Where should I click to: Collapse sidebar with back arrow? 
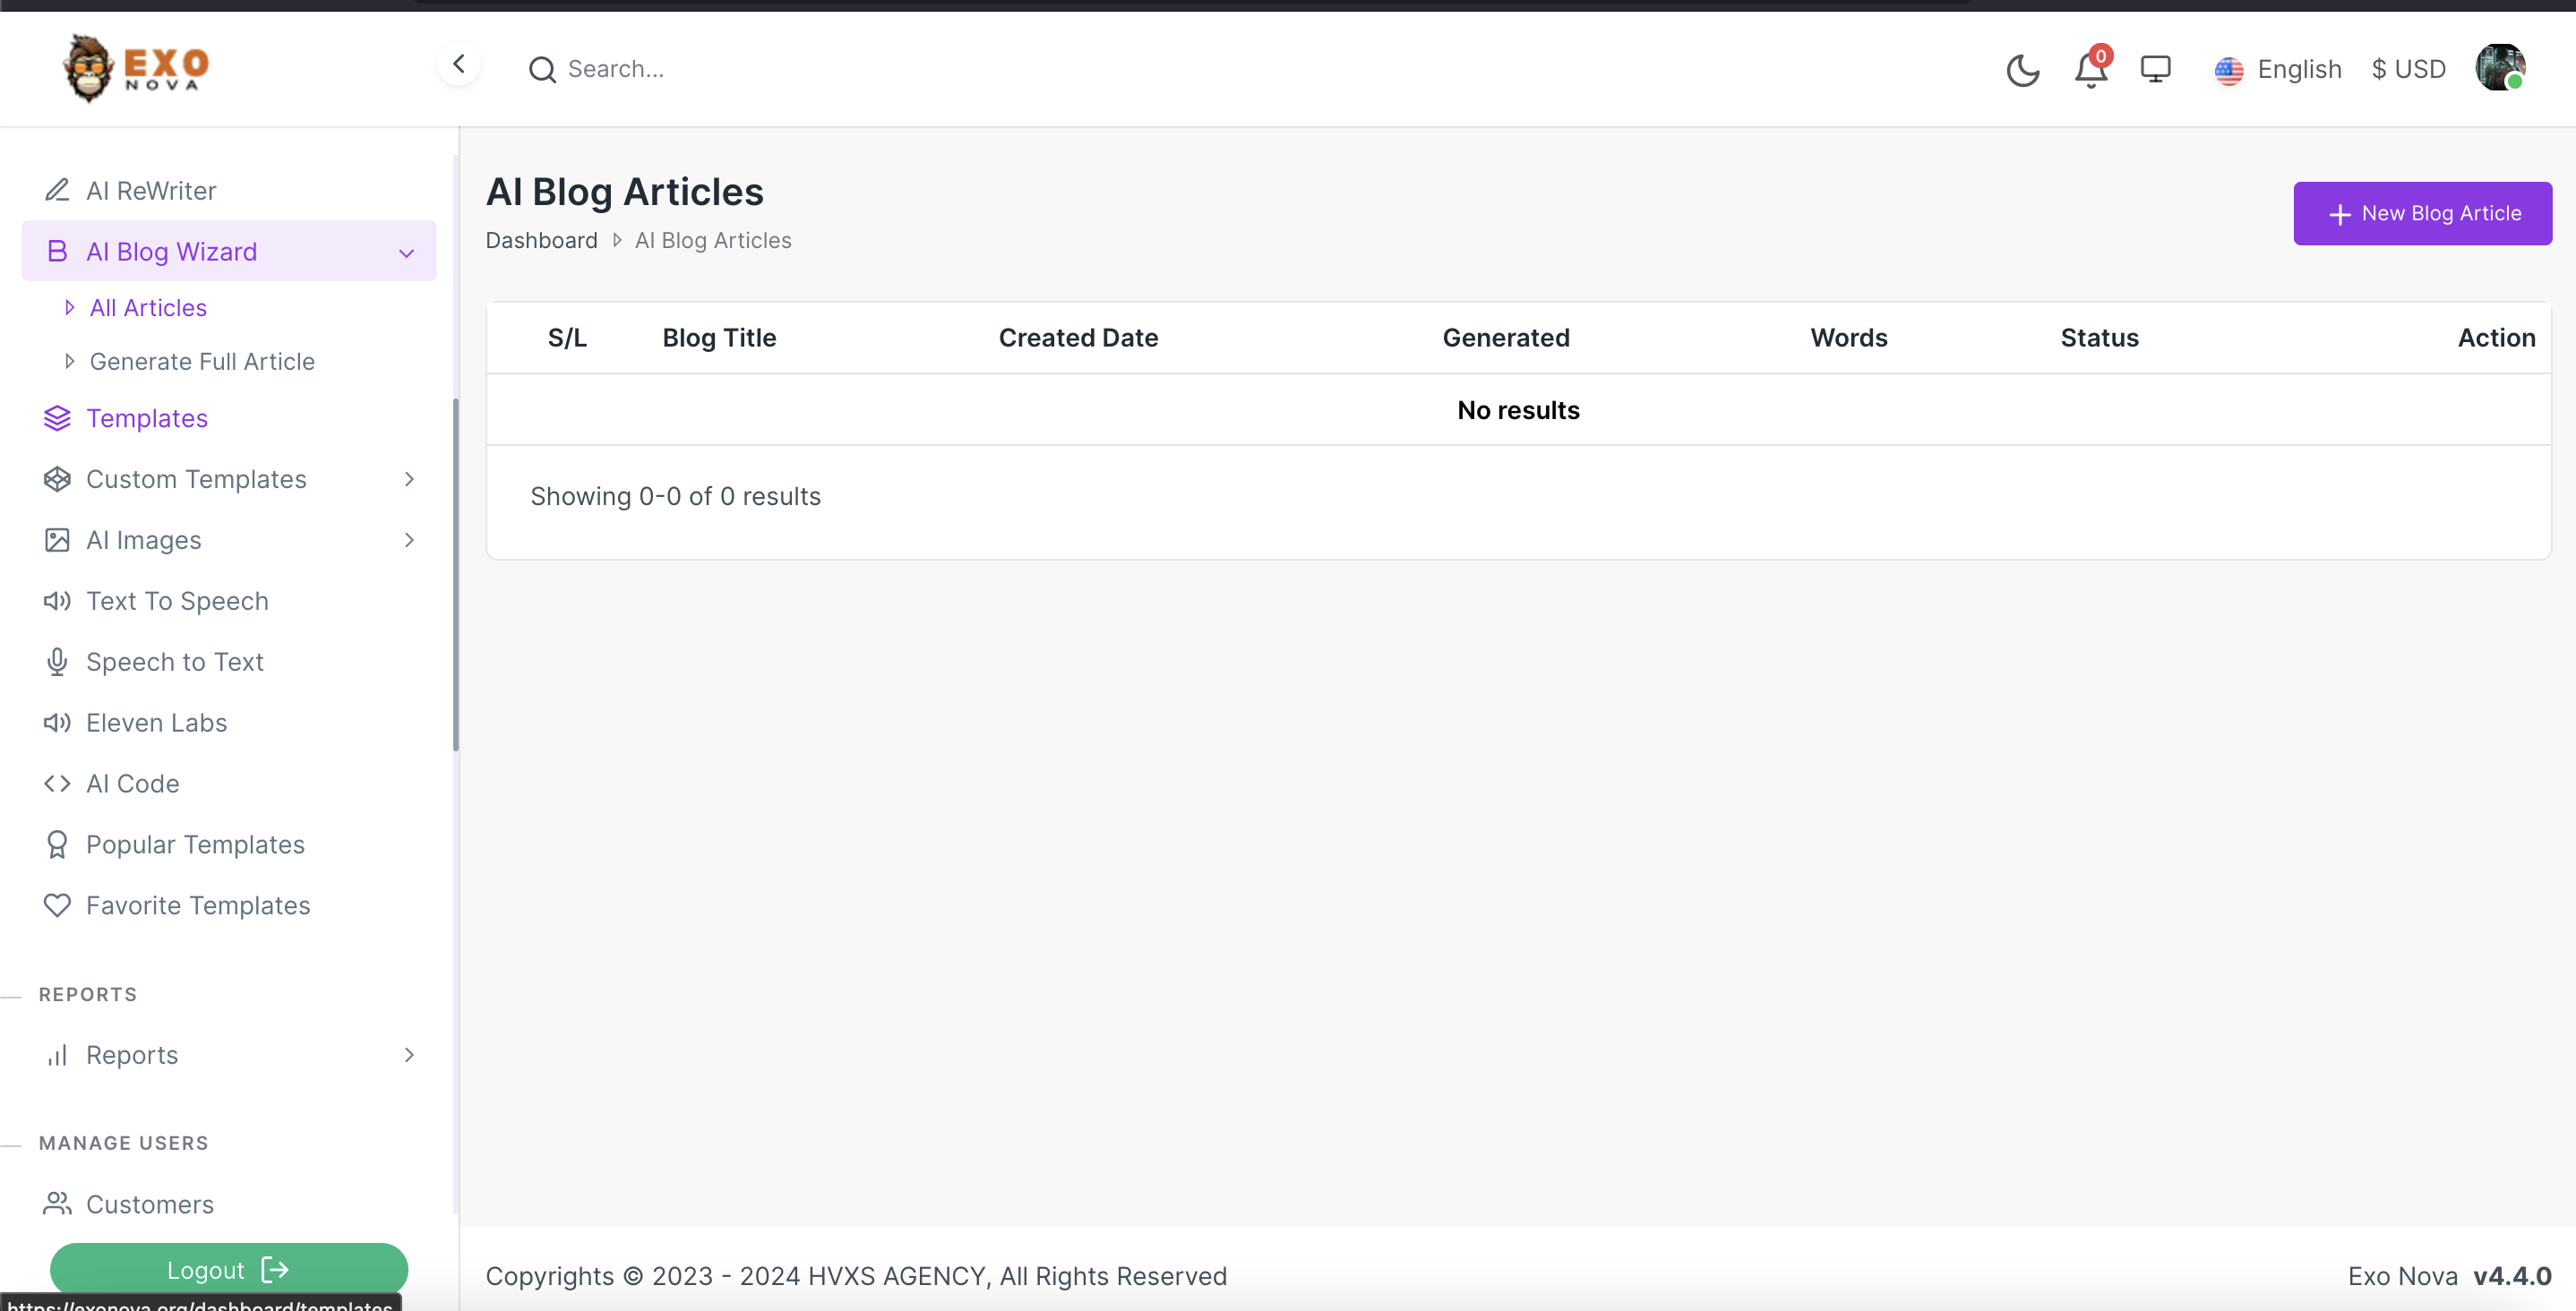pyautogui.click(x=459, y=65)
